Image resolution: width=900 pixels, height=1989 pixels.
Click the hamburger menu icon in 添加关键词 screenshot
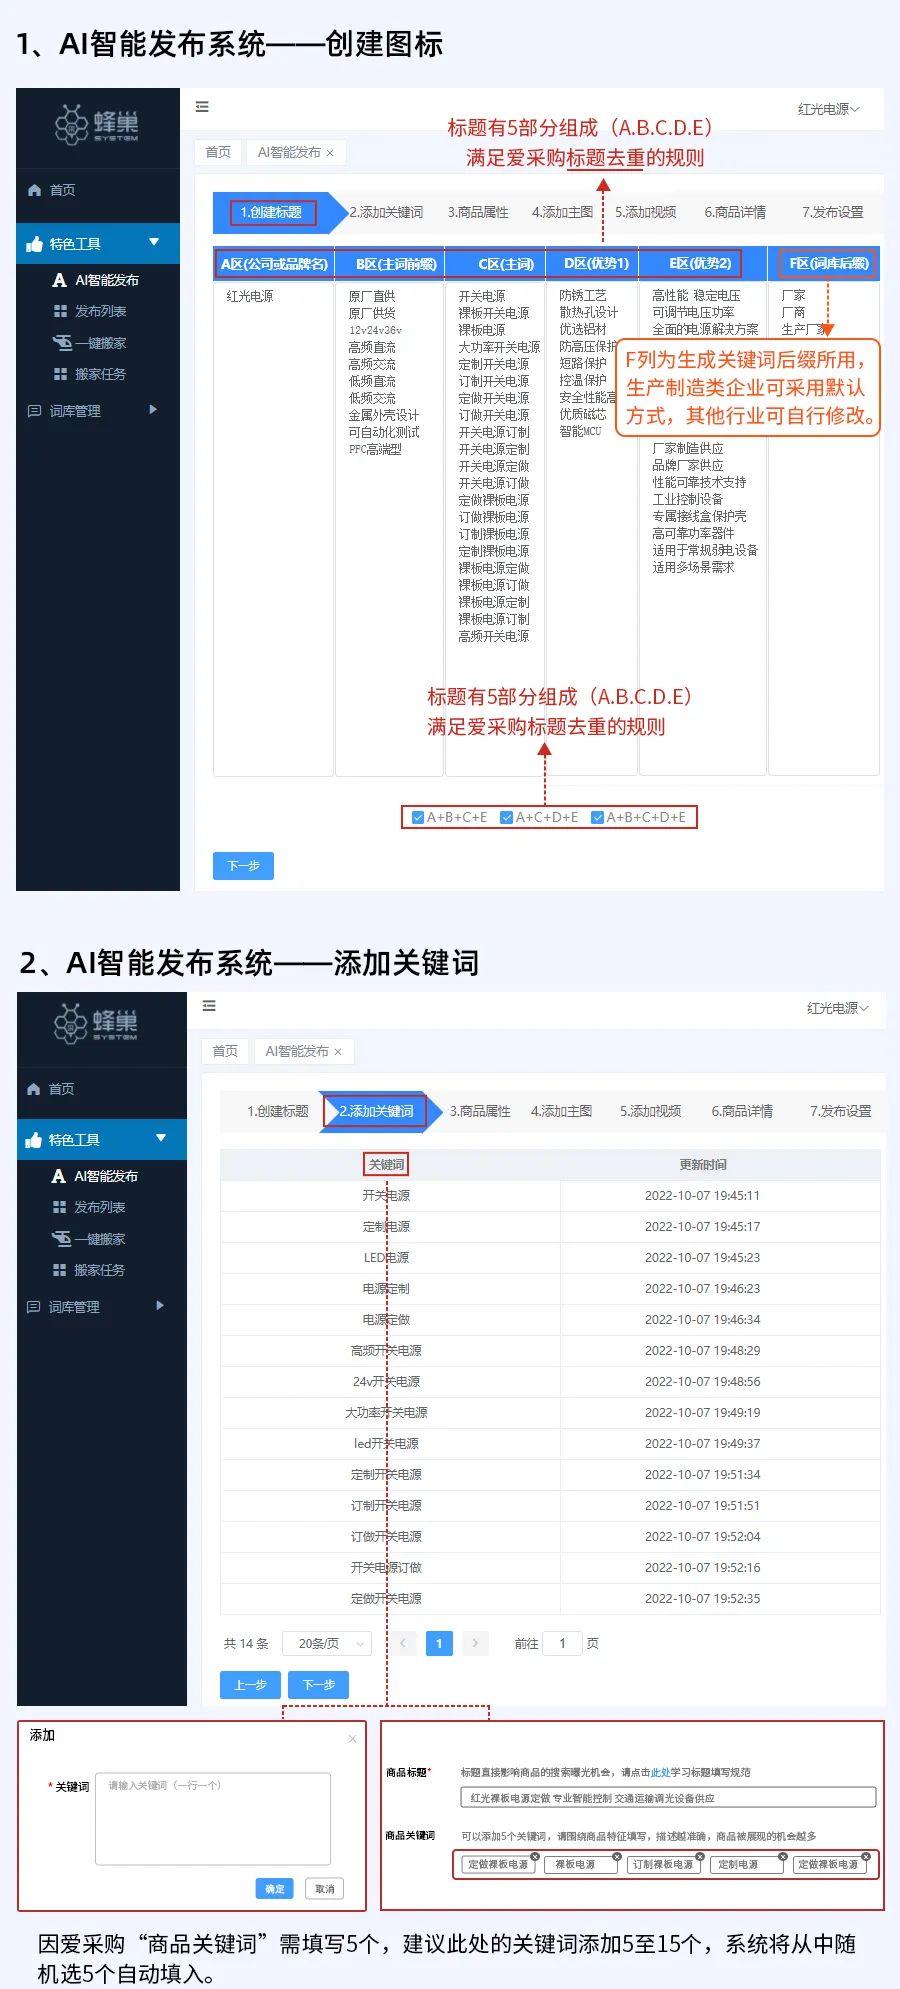point(209,1006)
